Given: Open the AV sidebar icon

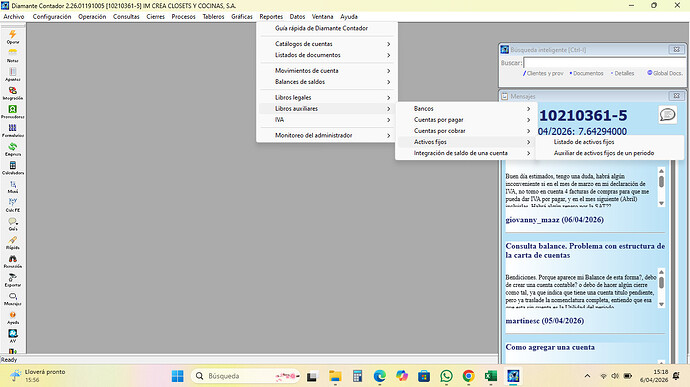Looking at the screenshot, I should click(13, 335).
